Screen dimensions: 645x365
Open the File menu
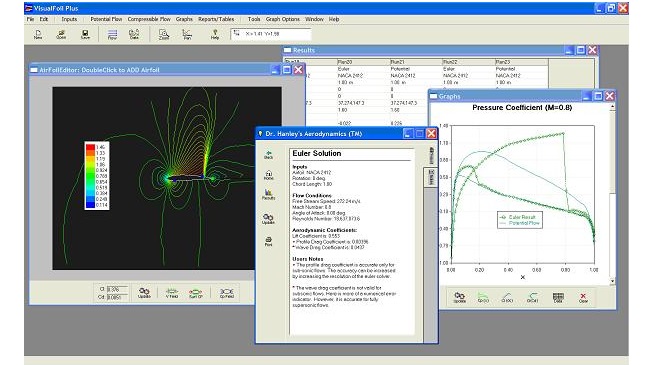coord(30,19)
